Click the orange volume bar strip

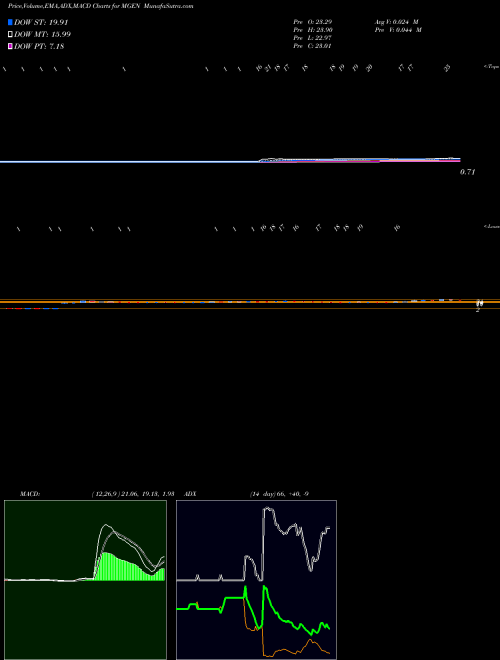point(250,304)
